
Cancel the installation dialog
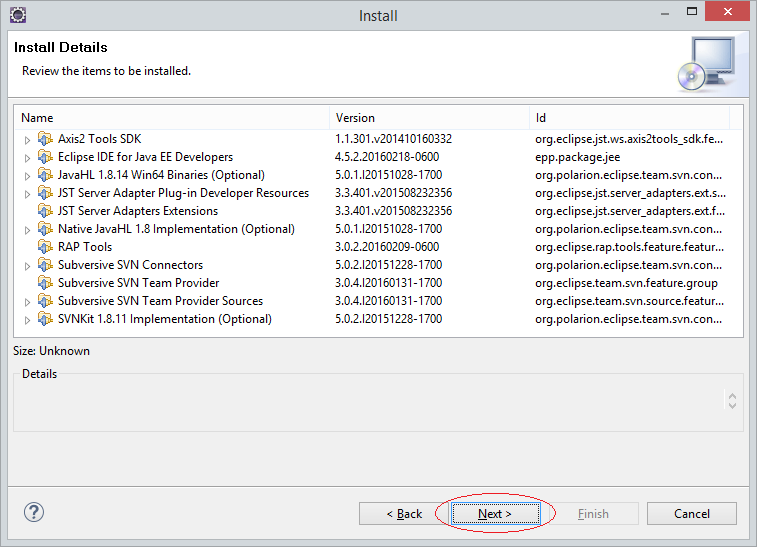[x=692, y=514]
